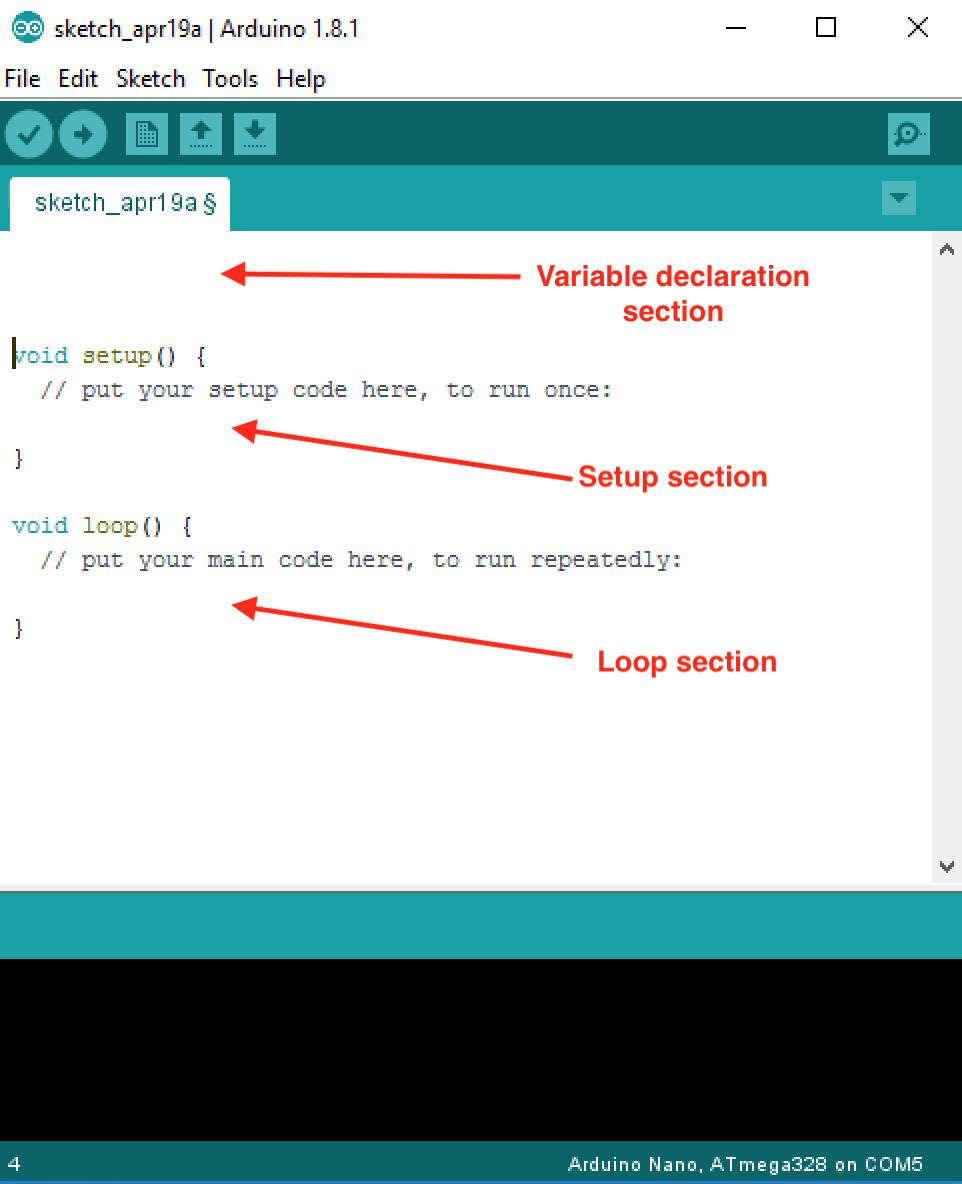Maximize the Arduino window
Screen dimensions: 962x1184
pos(826,28)
